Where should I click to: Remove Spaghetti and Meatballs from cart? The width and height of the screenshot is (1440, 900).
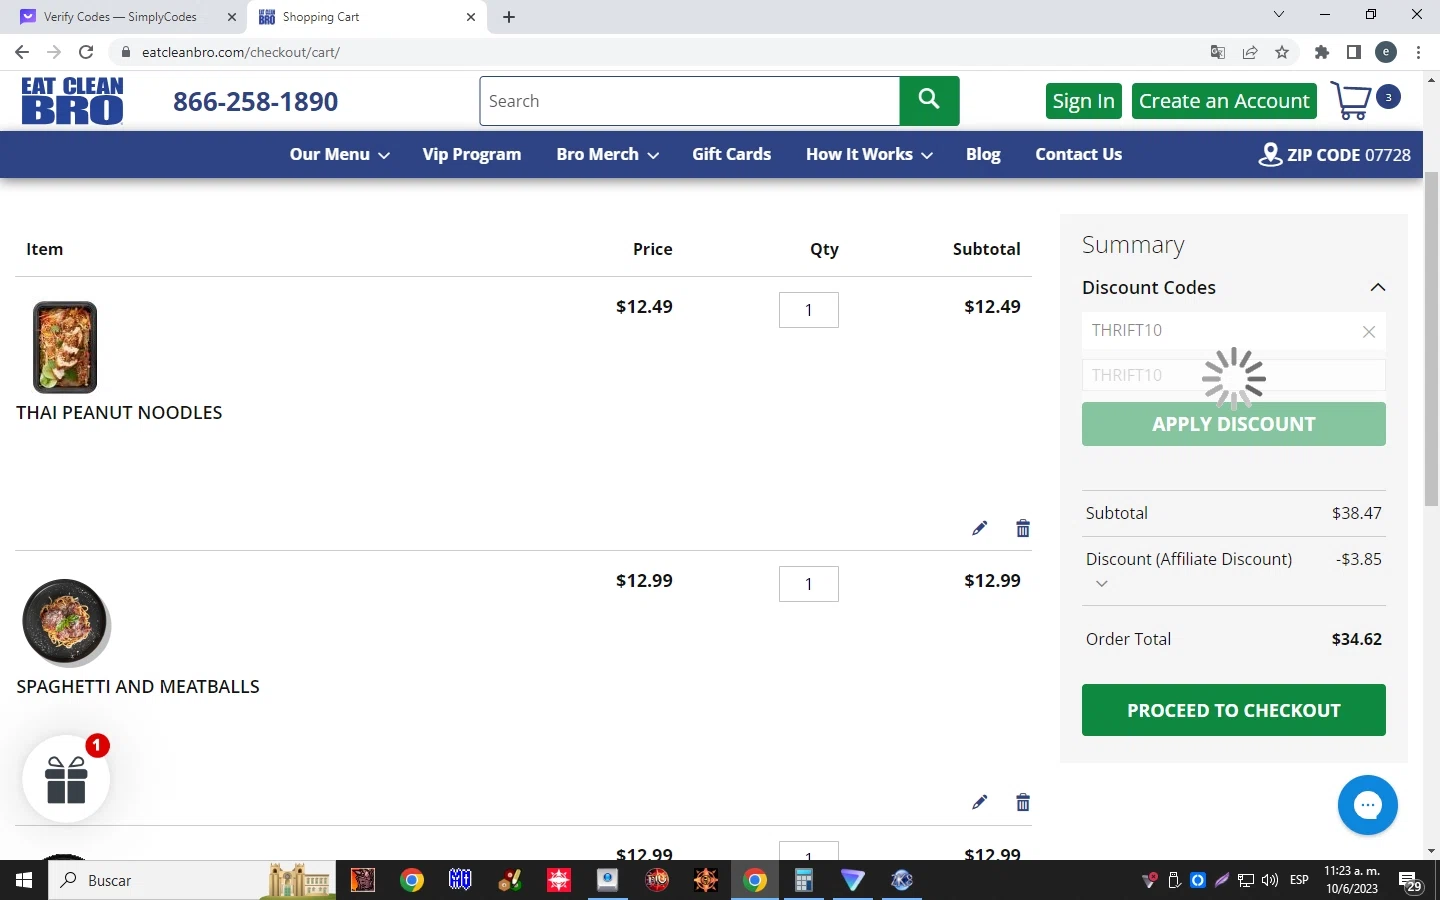[1022, 802]
